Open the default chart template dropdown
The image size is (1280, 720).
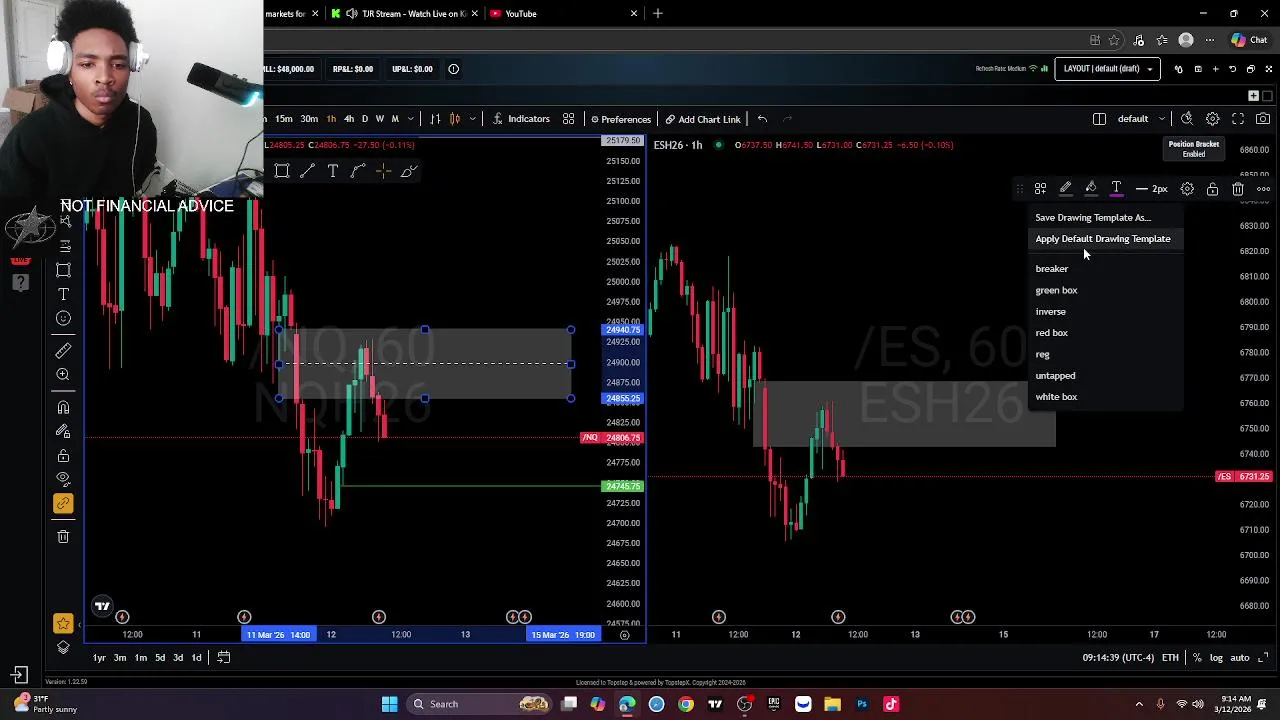(x=1140, y=119)
